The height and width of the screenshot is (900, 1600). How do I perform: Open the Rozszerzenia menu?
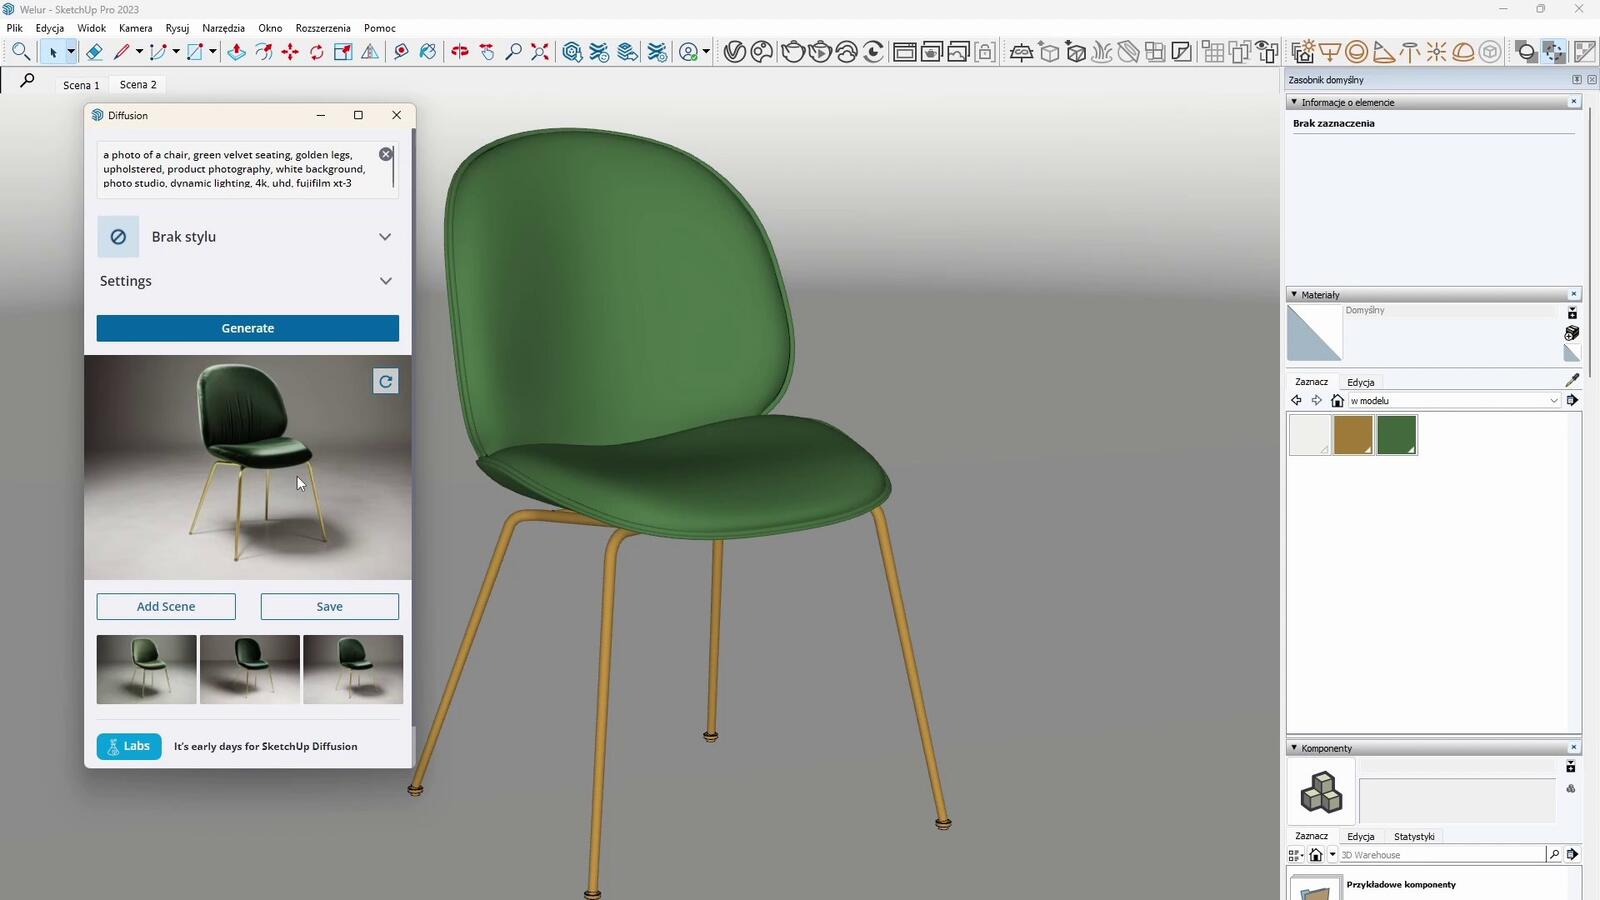pyautogui.click(x=322, y=28)
